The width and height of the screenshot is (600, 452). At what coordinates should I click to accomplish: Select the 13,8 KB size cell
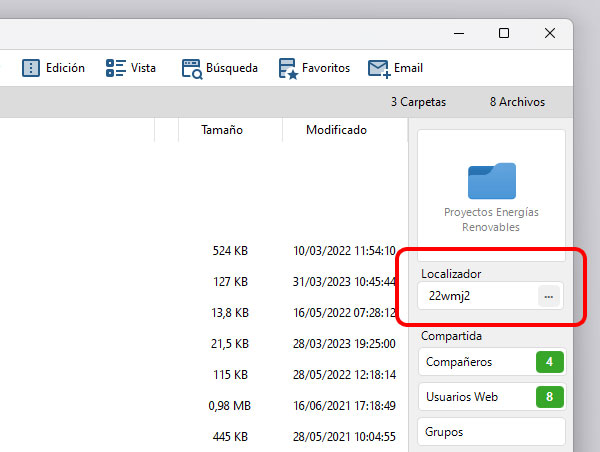230,313
